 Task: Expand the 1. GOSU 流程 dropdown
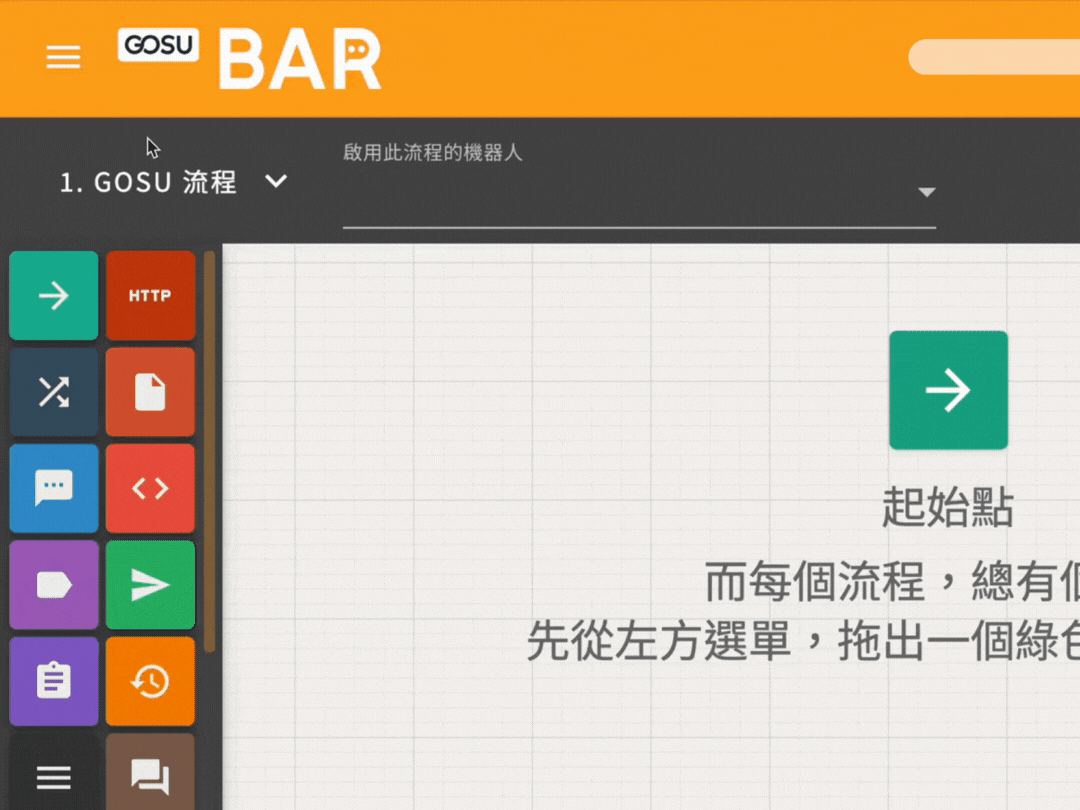148,182
